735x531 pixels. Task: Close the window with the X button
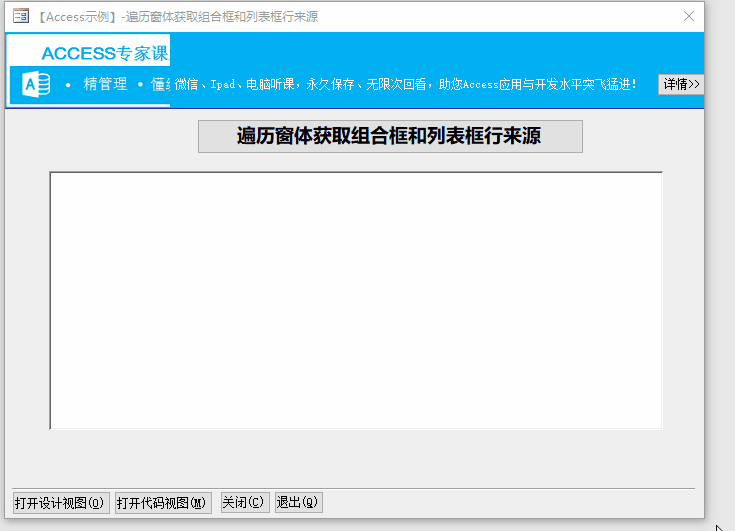click(689, 16)
